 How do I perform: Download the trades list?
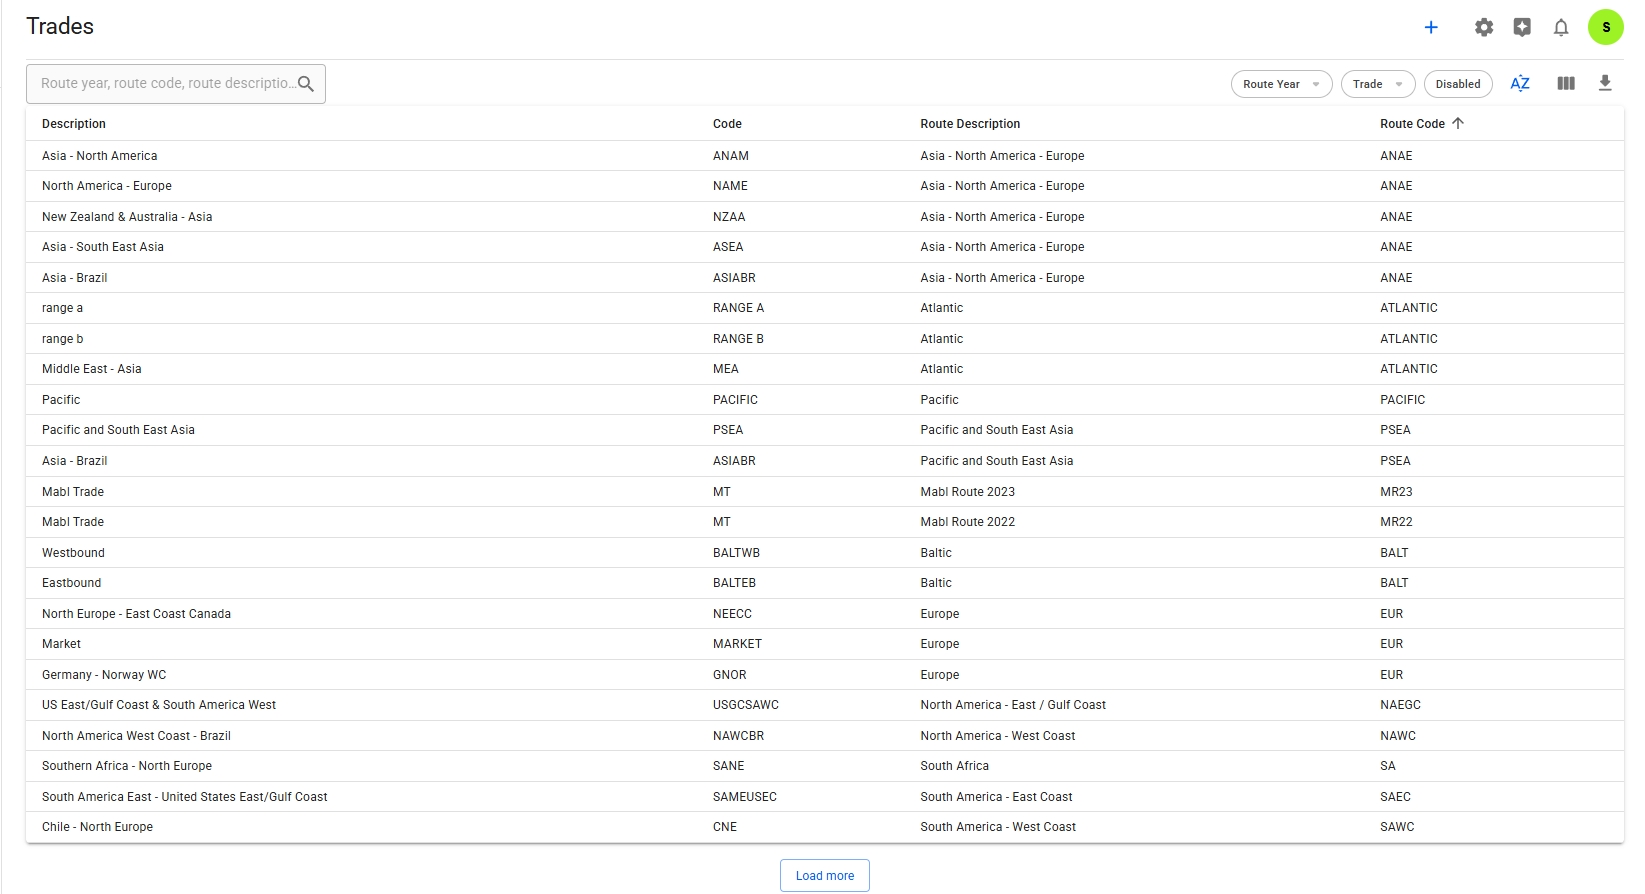tap(1605, 84)
